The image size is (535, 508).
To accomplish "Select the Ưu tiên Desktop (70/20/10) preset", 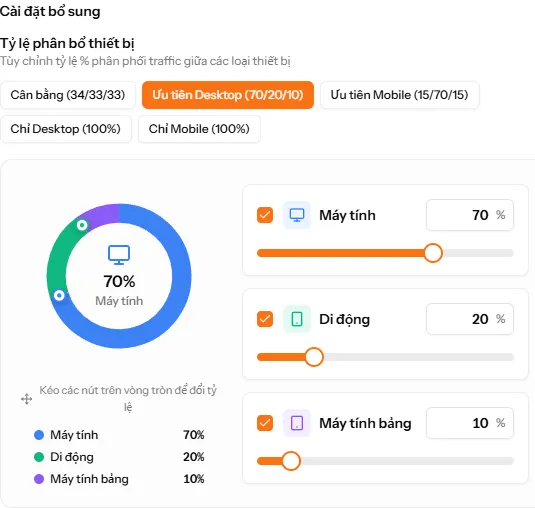I will [x=228, y=95].
